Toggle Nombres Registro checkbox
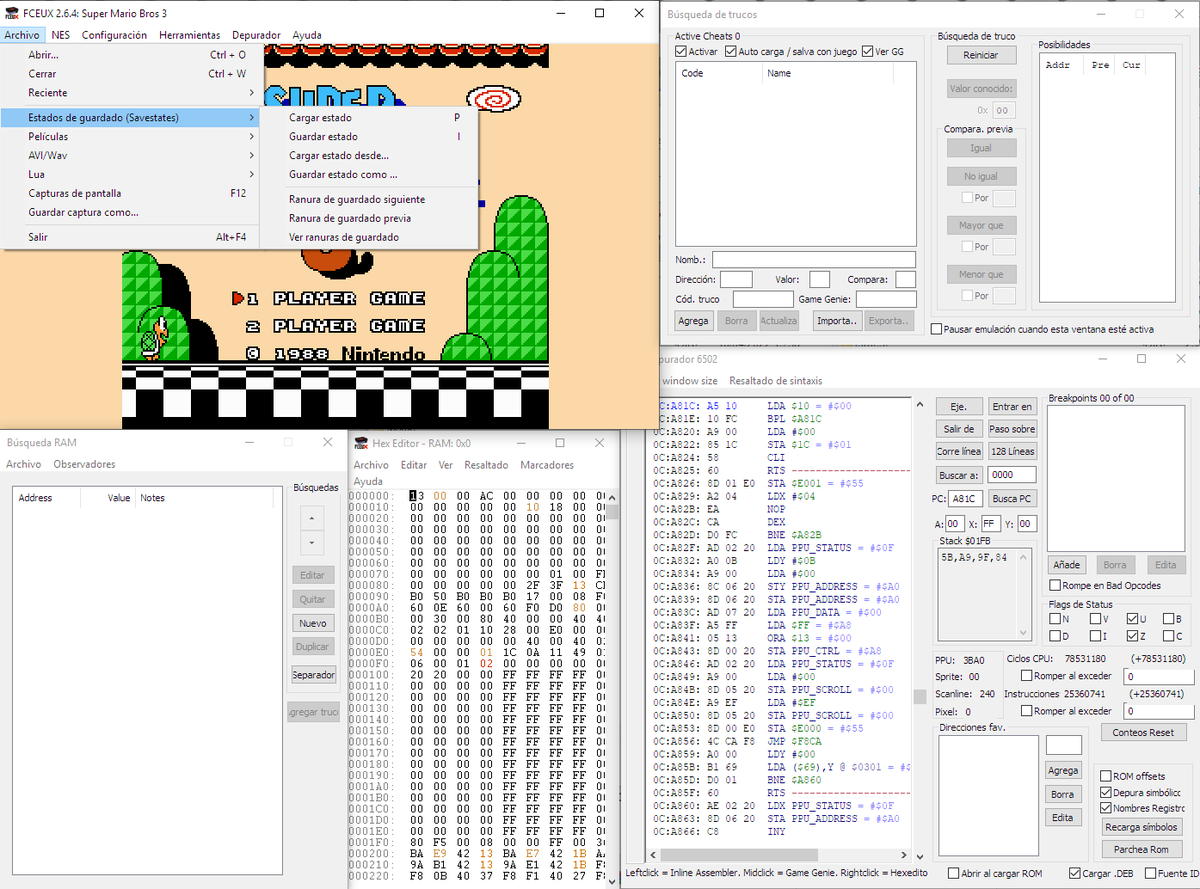This screenshot has width=1200, height=889. click(1105, 808)
